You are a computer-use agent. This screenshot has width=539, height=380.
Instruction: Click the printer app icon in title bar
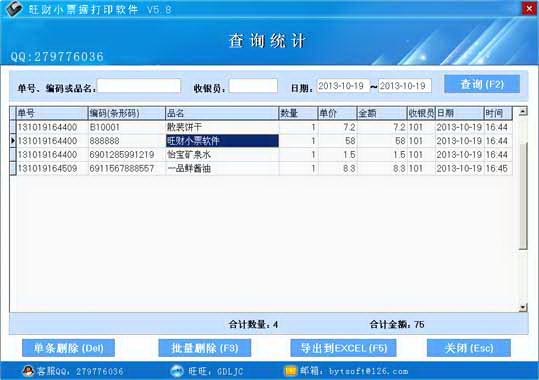pyautogui.click(x=14, y=9)
